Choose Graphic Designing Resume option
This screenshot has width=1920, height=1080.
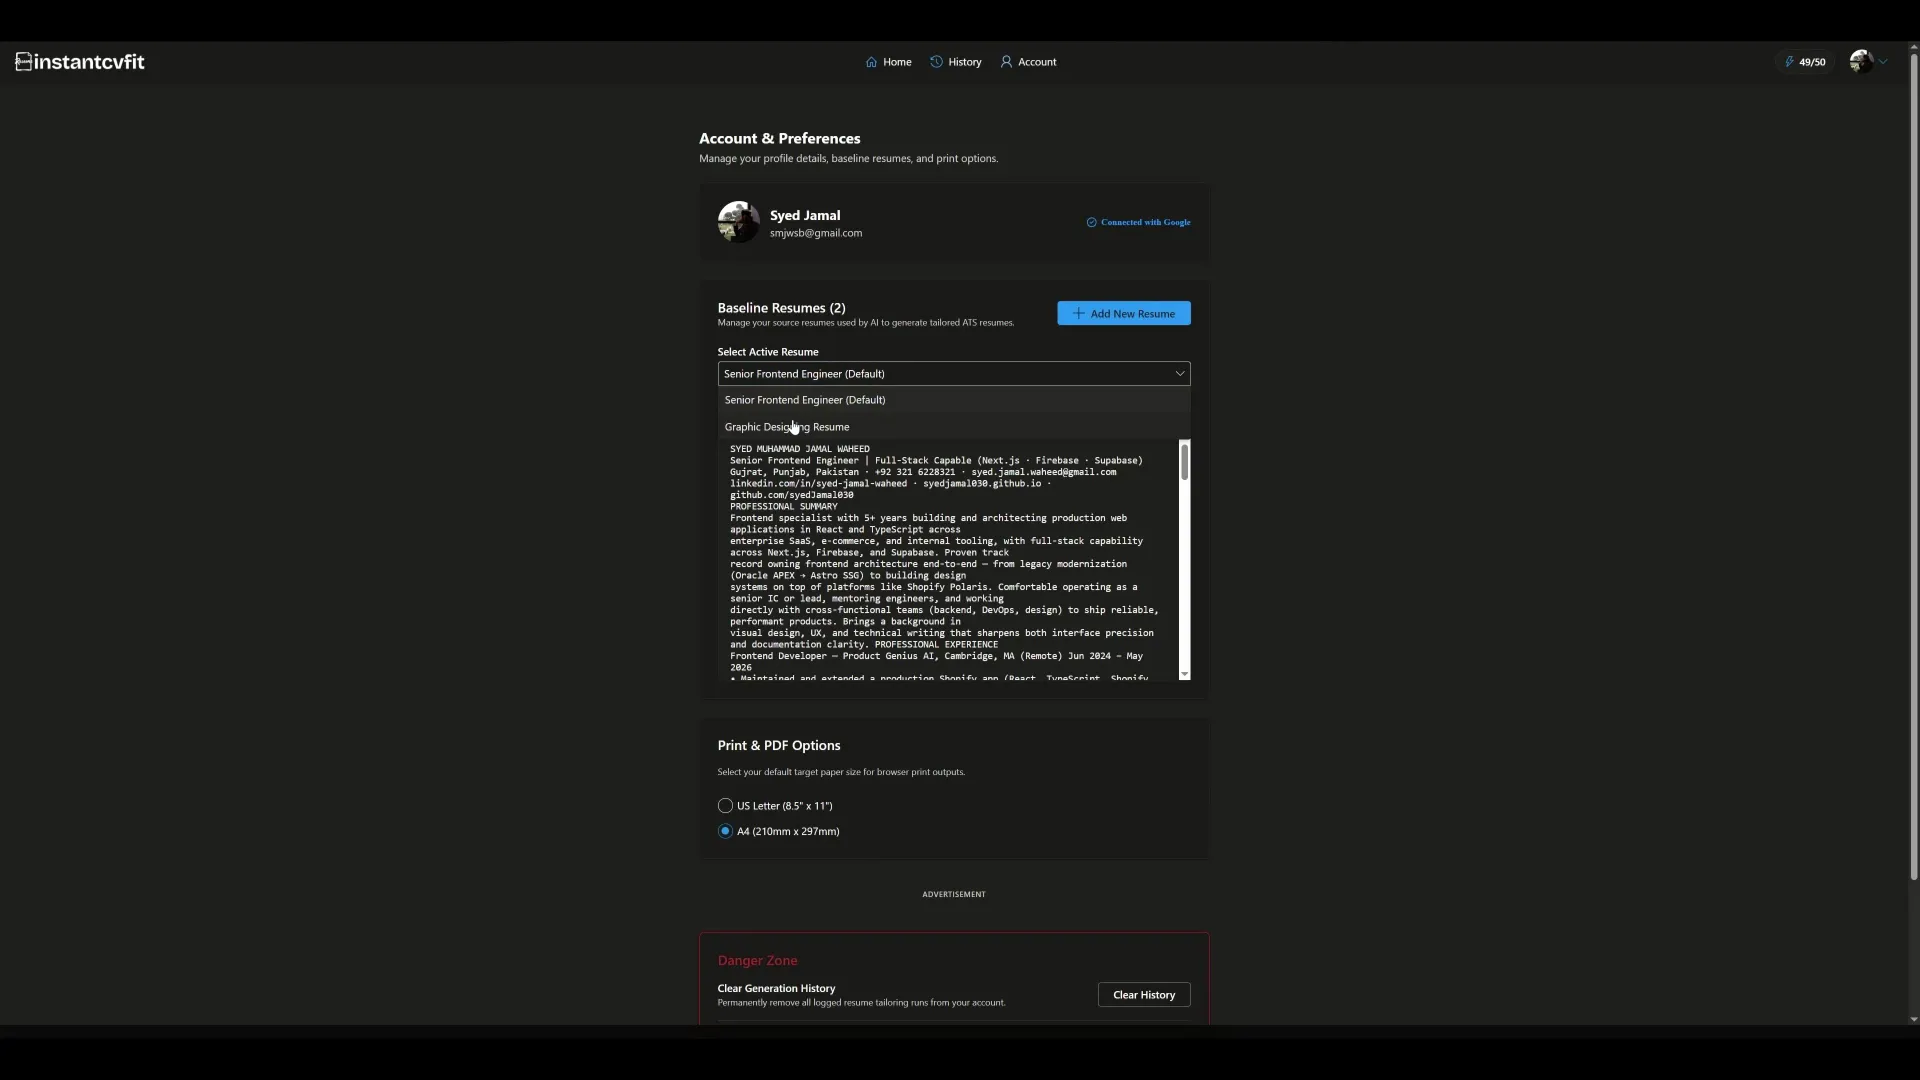pyautogui.click(x=954, y=427)
